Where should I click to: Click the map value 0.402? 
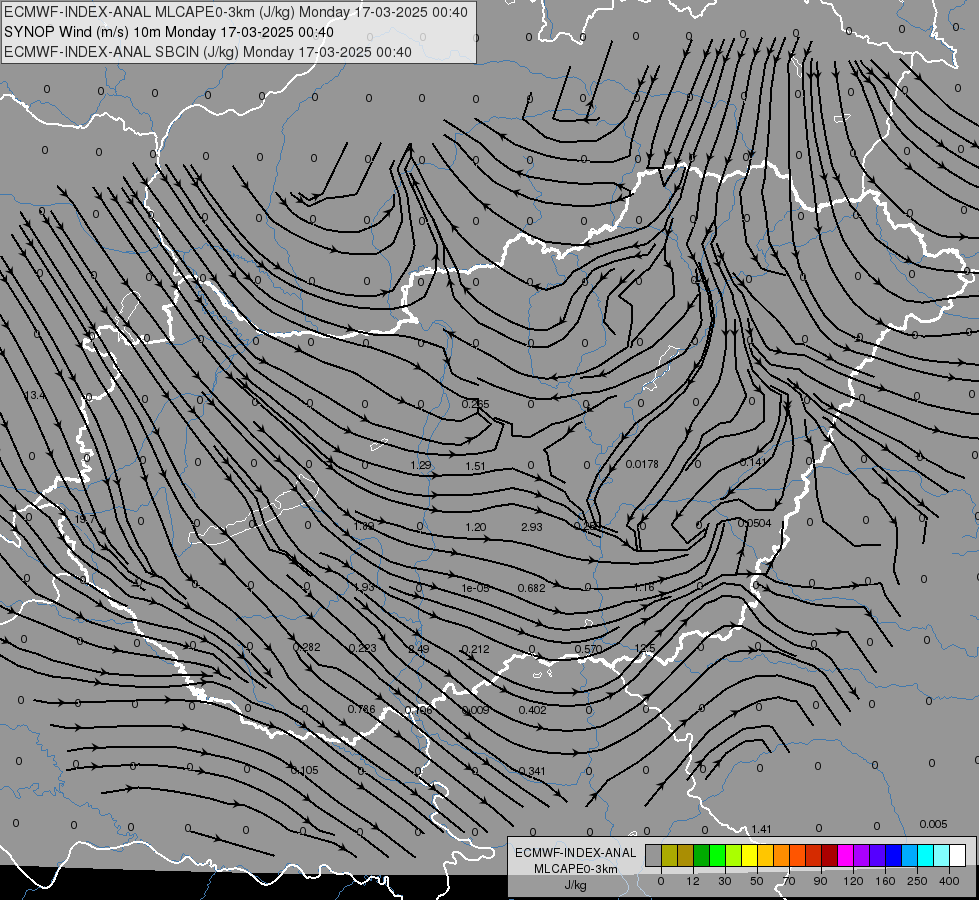[x=532, y=710]
